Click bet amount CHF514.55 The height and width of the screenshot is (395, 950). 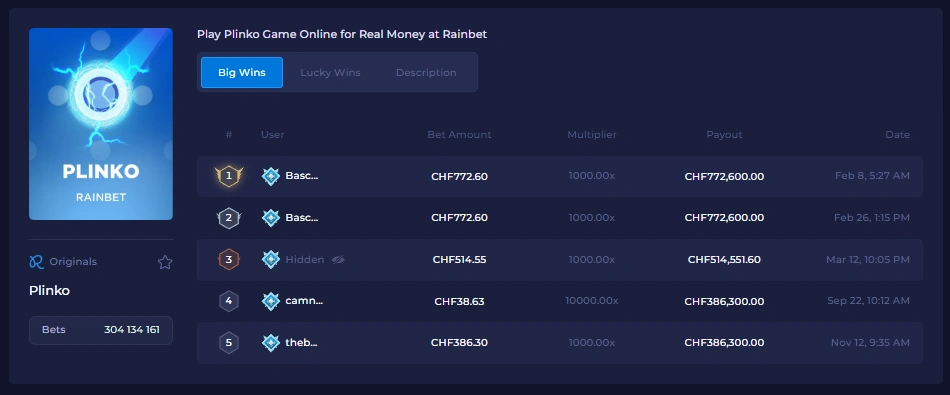[459, 260]
